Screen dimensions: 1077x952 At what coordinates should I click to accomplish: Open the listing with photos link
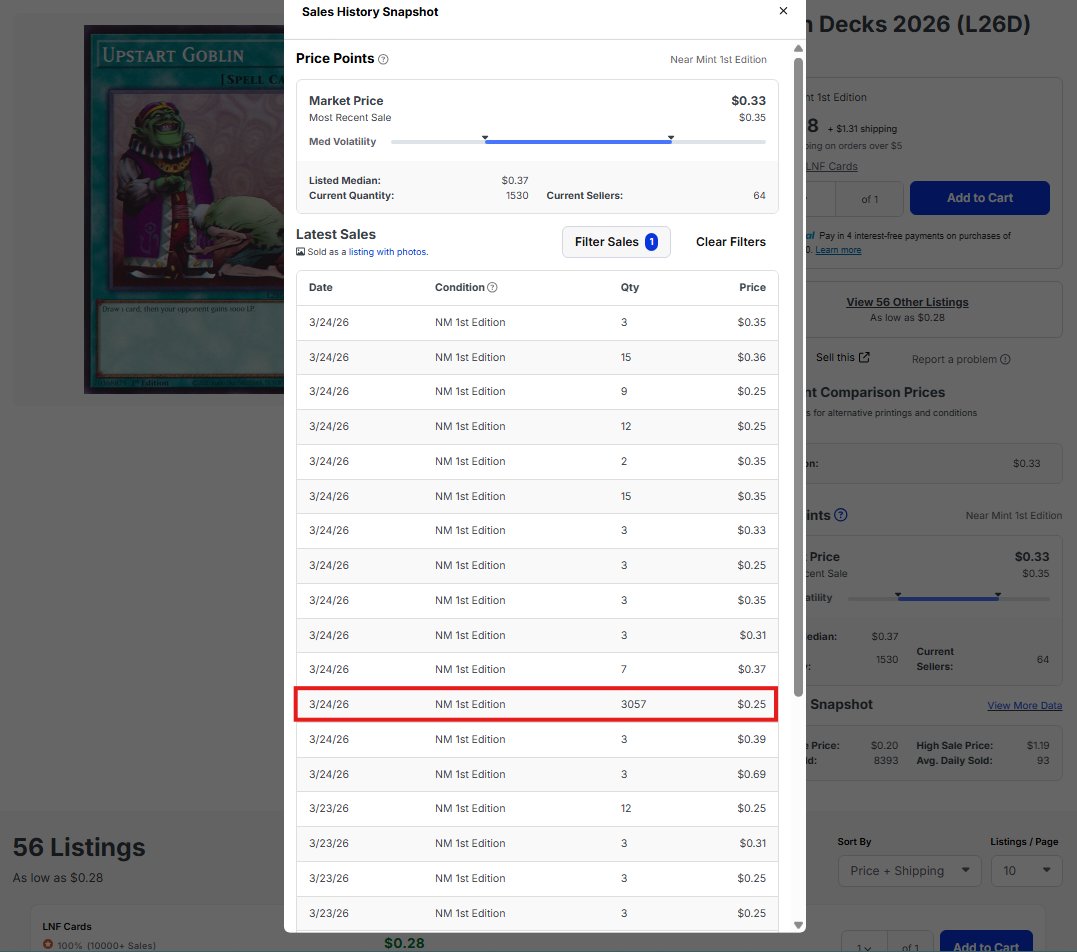click(x=388, y=252)
